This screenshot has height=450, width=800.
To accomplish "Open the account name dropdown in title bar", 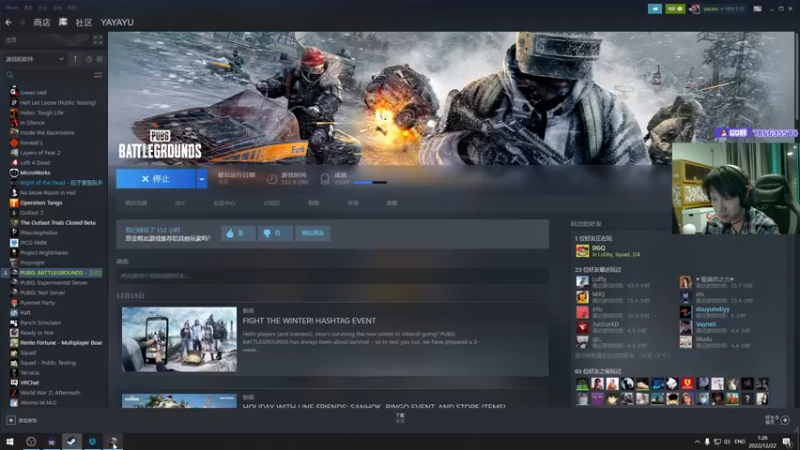I will tap(723, 9).
